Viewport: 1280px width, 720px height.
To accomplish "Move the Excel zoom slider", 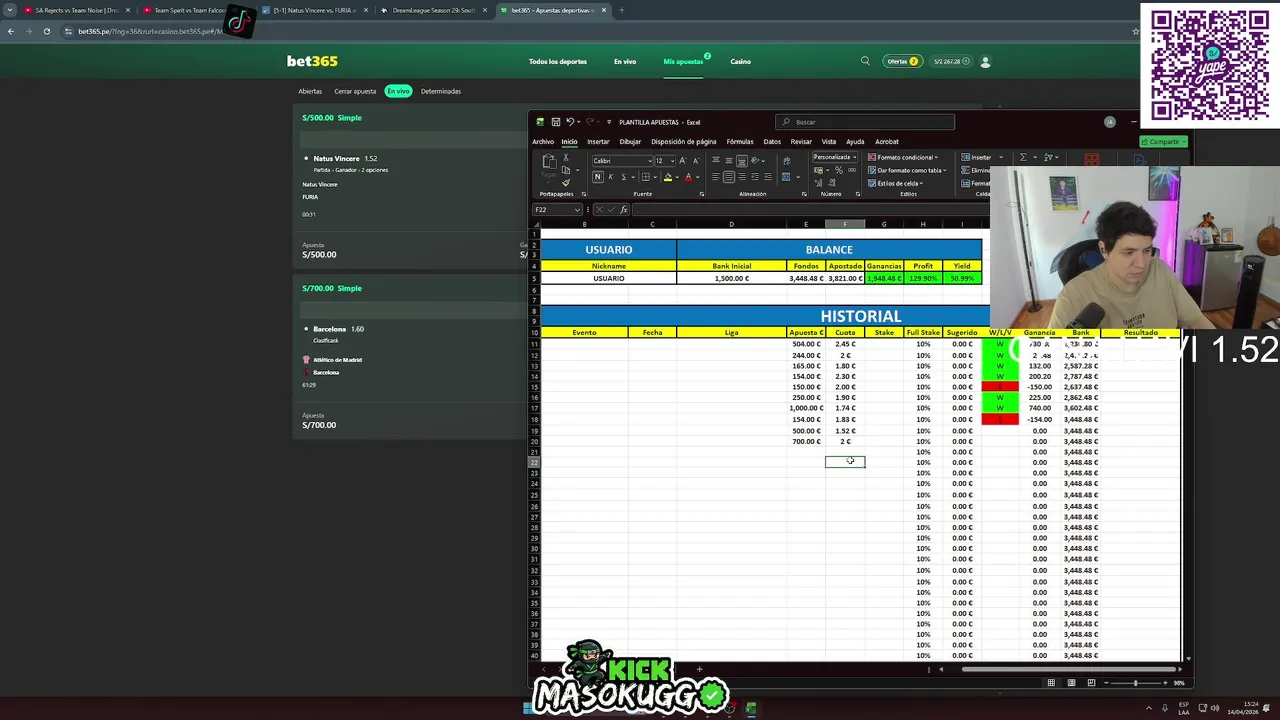I will pos(1135,683).
